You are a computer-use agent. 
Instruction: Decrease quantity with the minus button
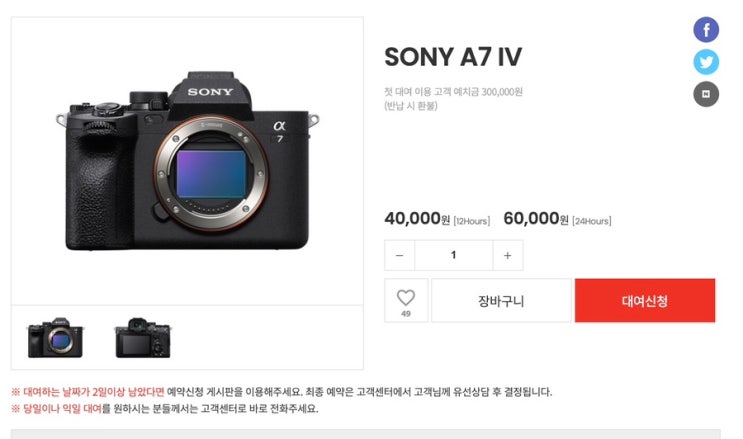(x=399, y=256)
